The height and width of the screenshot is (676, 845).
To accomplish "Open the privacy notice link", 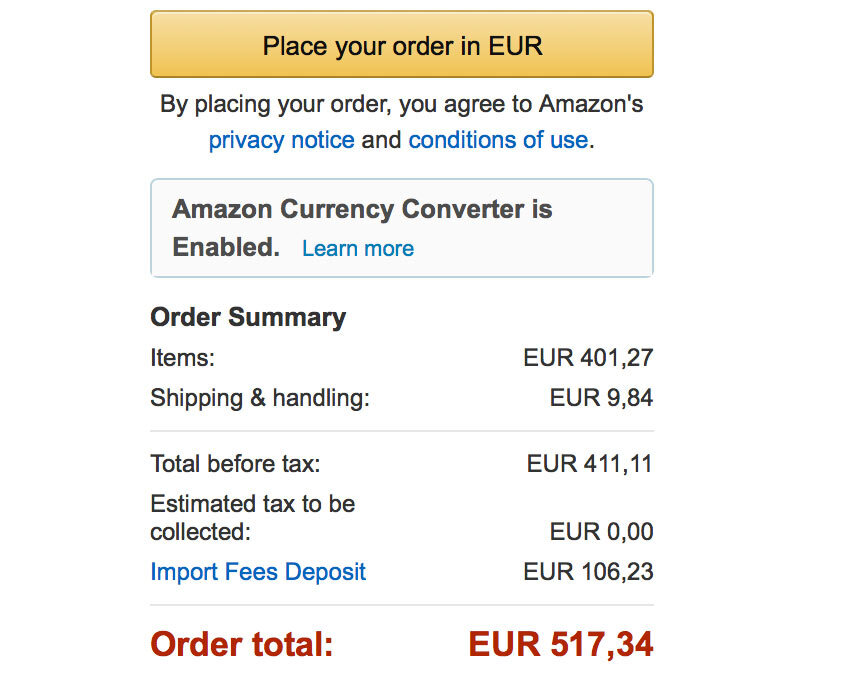I will pos(281,140).
